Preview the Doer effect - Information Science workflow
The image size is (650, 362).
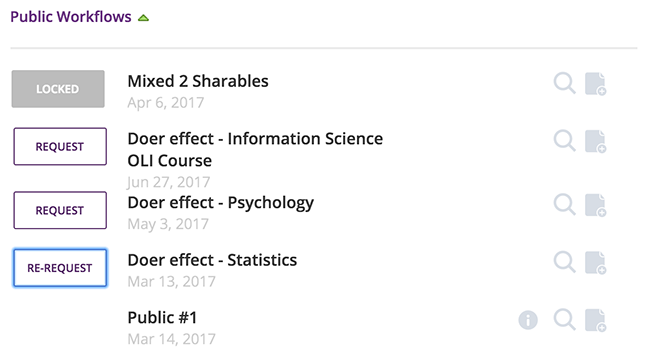coord(565,141)
